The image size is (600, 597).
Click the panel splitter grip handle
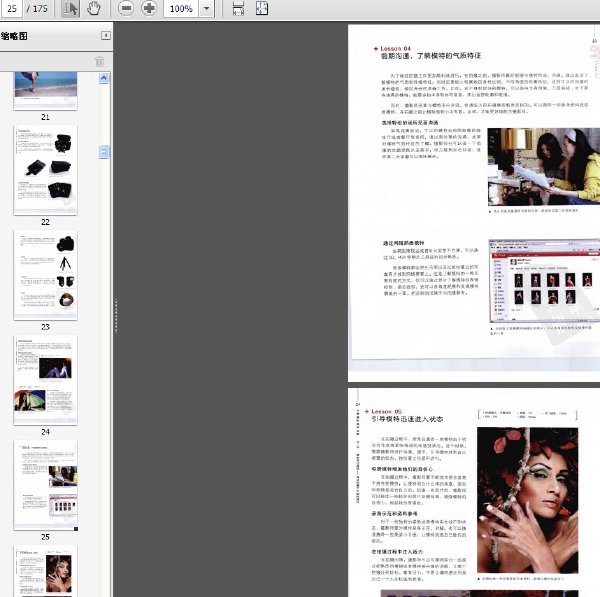point(116,316)
